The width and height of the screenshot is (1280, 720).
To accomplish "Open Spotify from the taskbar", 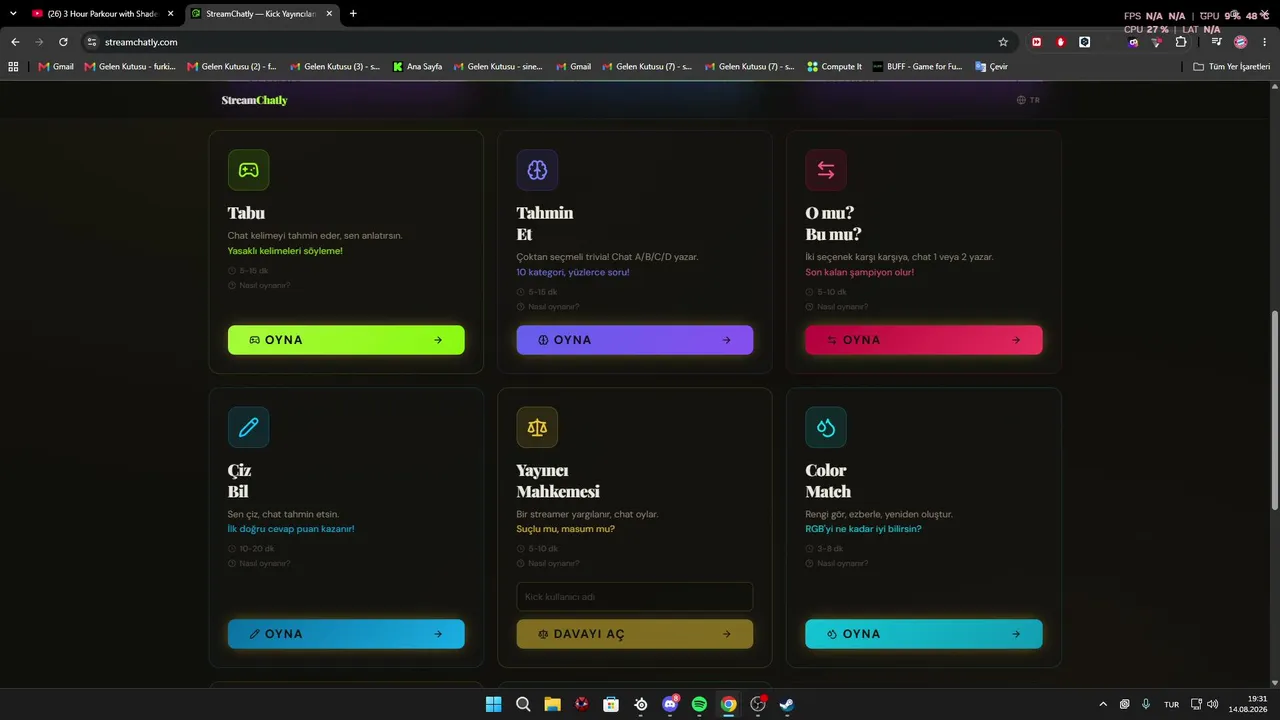I will [699, 704].
